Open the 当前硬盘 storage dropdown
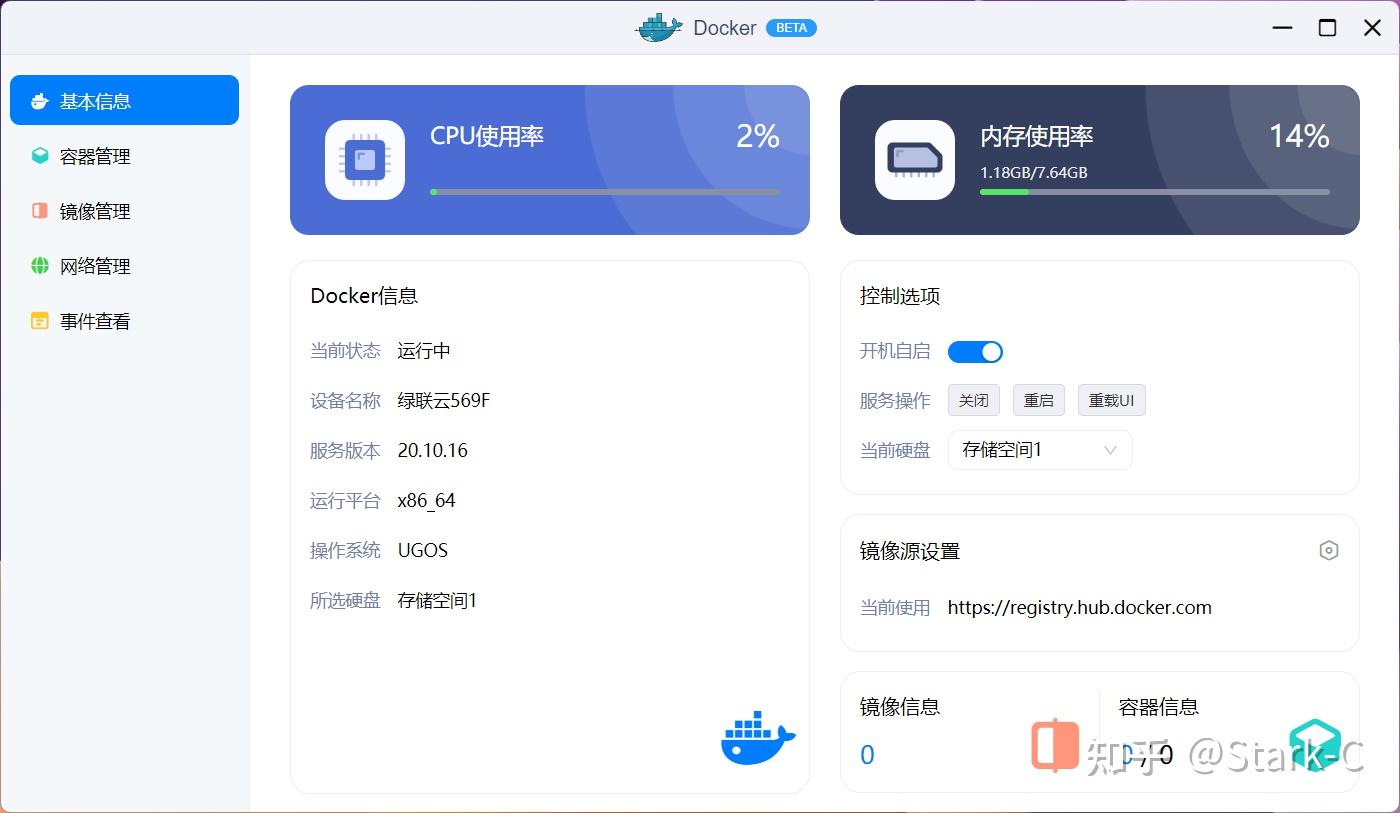1400x813 pixels. click(1040, 450)
